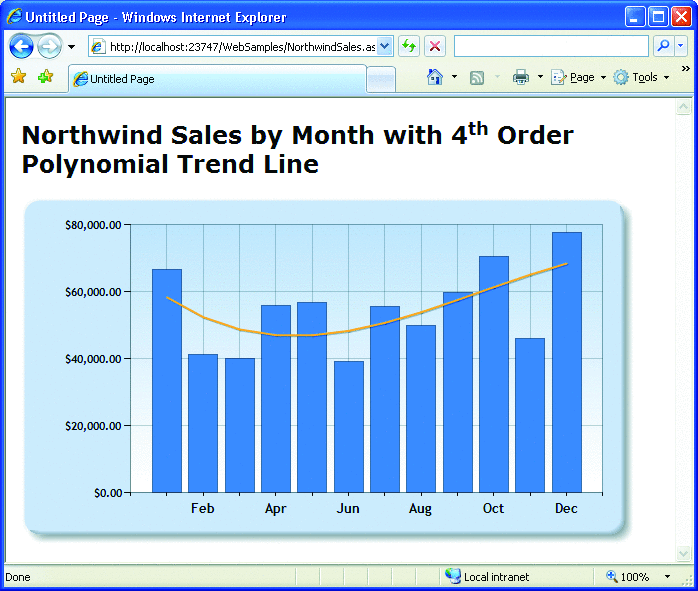698x591 pixels.
Task: Select the Untitled Page tab
Action: [x=217, y=79]
